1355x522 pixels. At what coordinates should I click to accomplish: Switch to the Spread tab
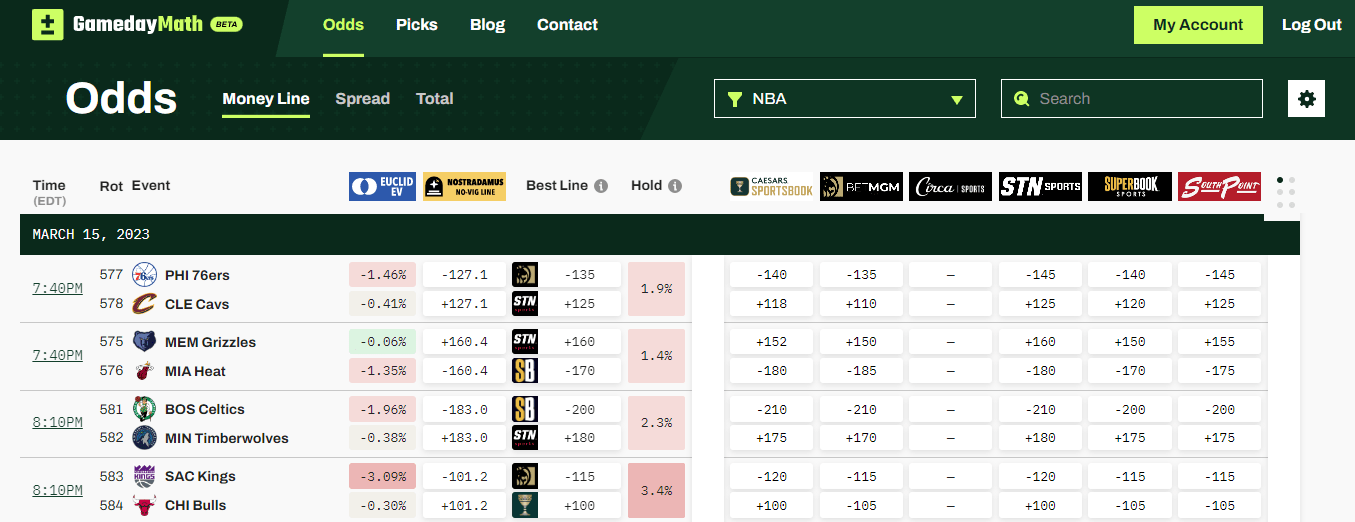click(362, 99)
